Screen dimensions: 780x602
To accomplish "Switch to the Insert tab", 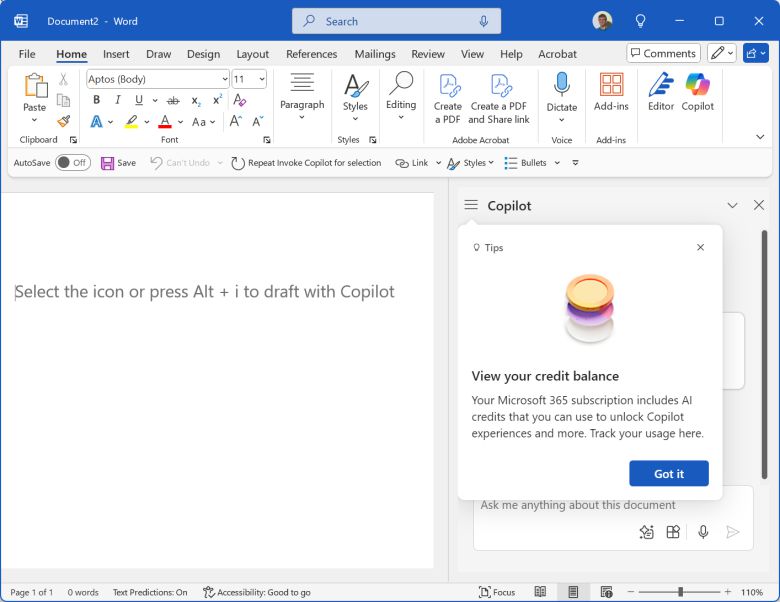I will [x=116, y=54].
